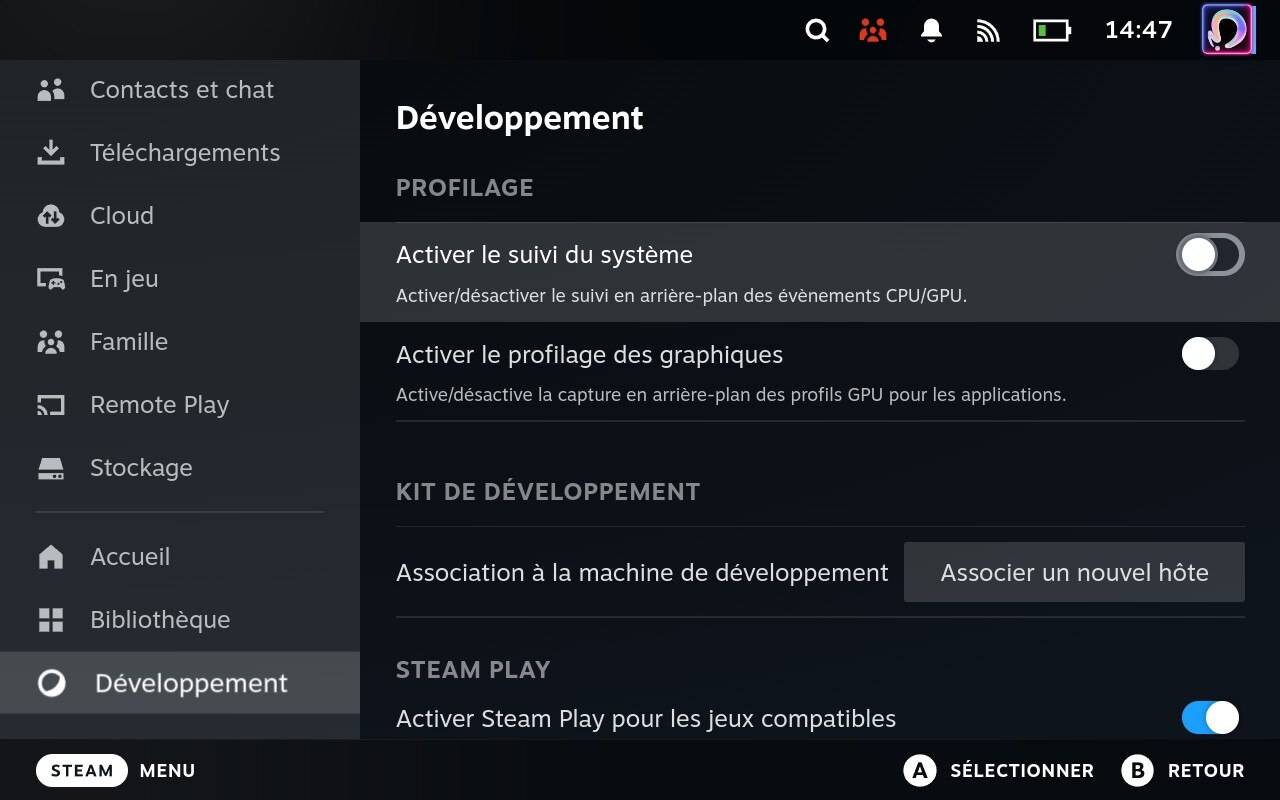1280x800 pixels.
Task: Click the Stockage drive icon
Action: pyautogui.click(x=51, y=468)
